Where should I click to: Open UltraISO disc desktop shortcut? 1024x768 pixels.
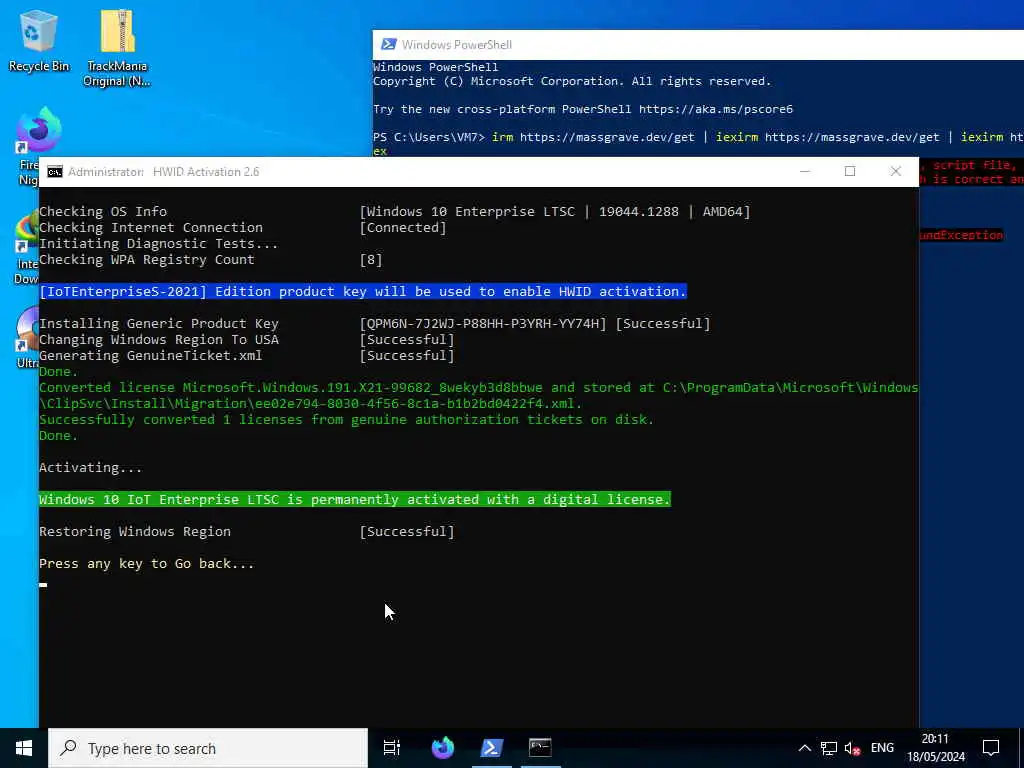point(27,336)
